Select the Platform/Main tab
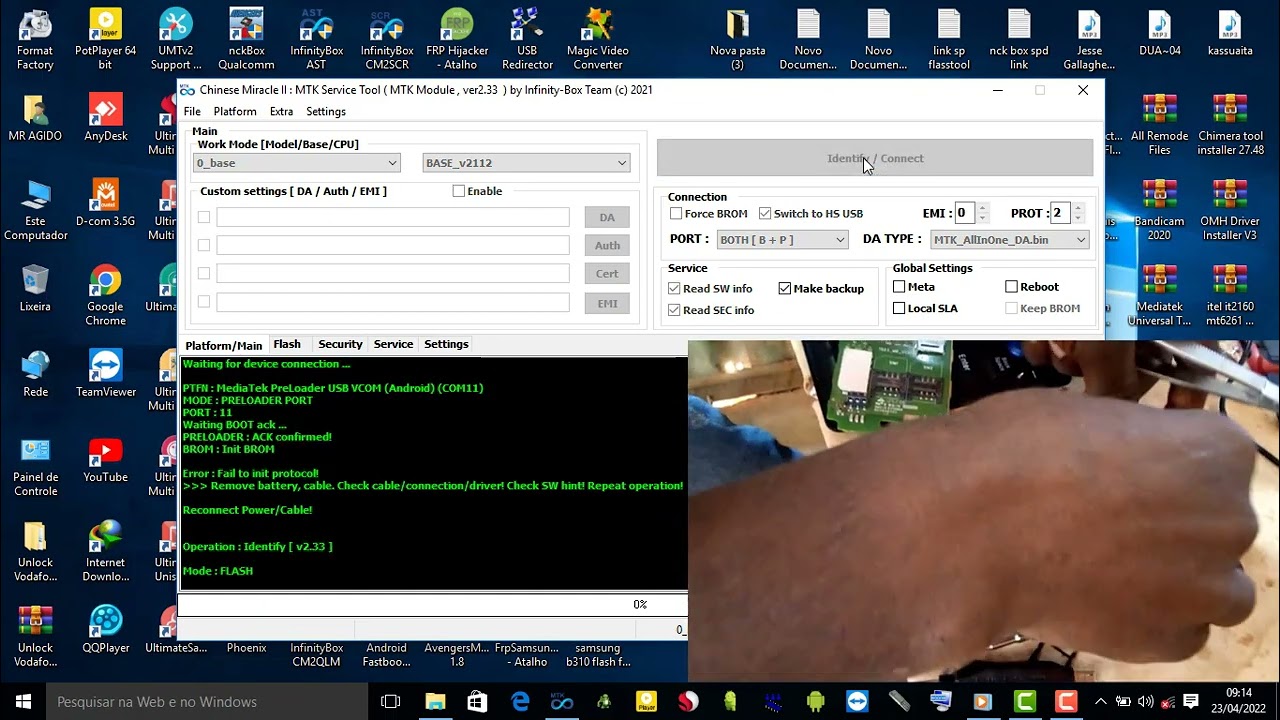This screenshot has height=720, width=1280. point(223,346)
